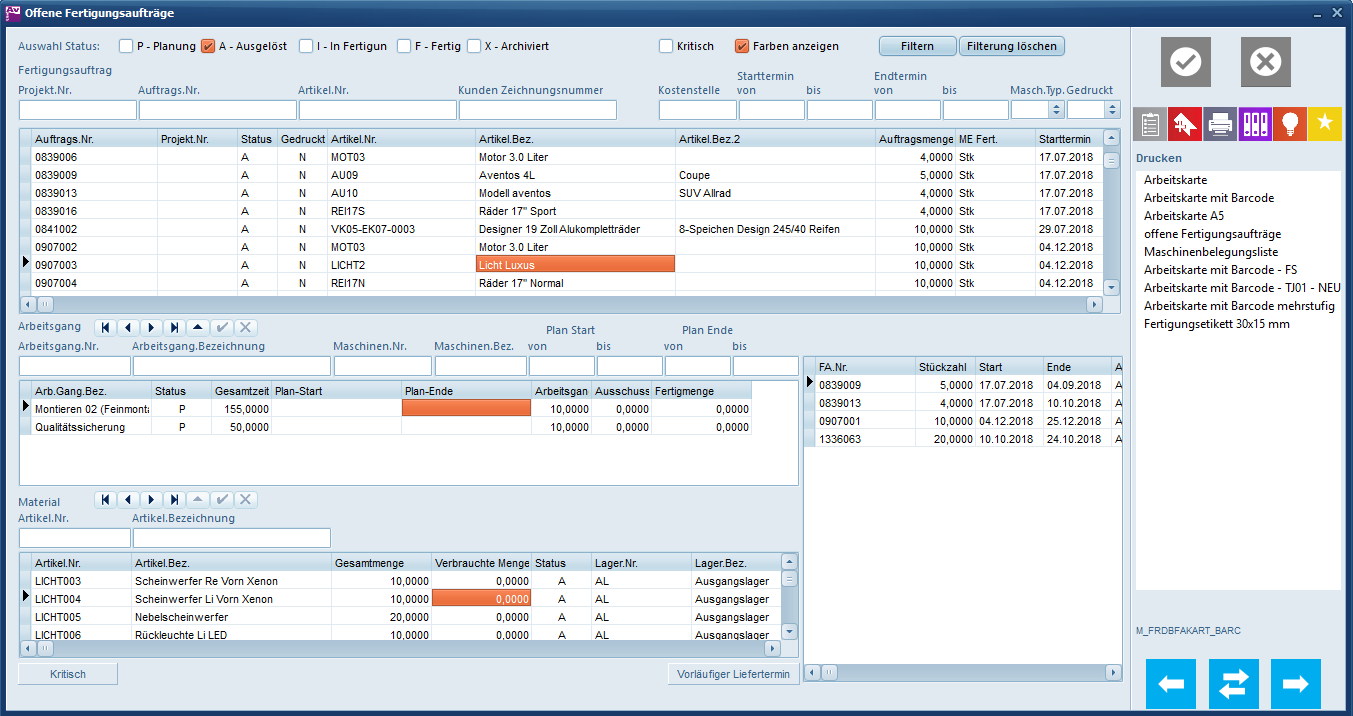Open the Gedruckt dropdown
Viewport: 1353px width, 716px height.
(1112, 110)
